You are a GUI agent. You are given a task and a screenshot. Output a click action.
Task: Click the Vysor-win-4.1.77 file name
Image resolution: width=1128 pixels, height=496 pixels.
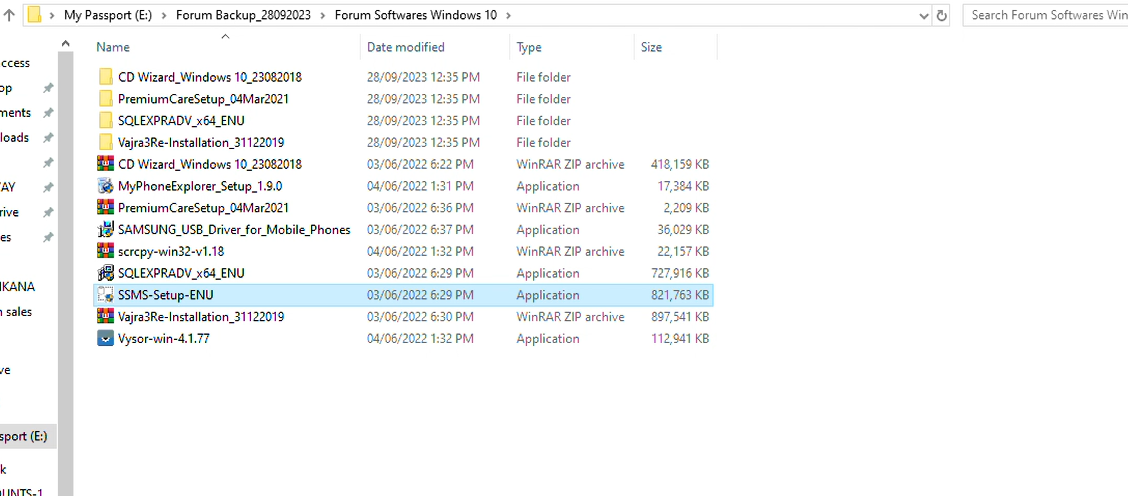(164, 338)
